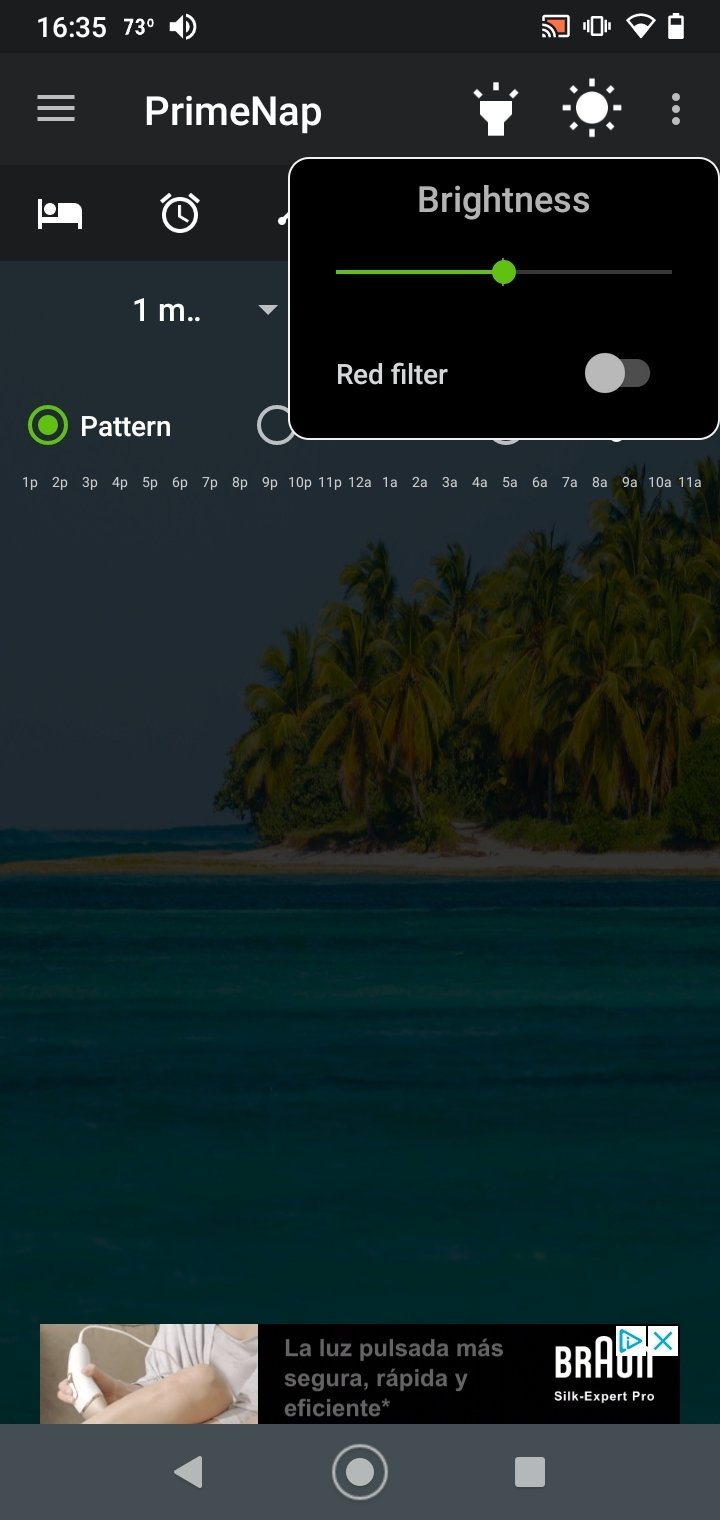The height and width of the screenshot is (1520, 720).
Task: Switch to the bed sleep tab
Action: pyautogui.click(x=60, y=213)
